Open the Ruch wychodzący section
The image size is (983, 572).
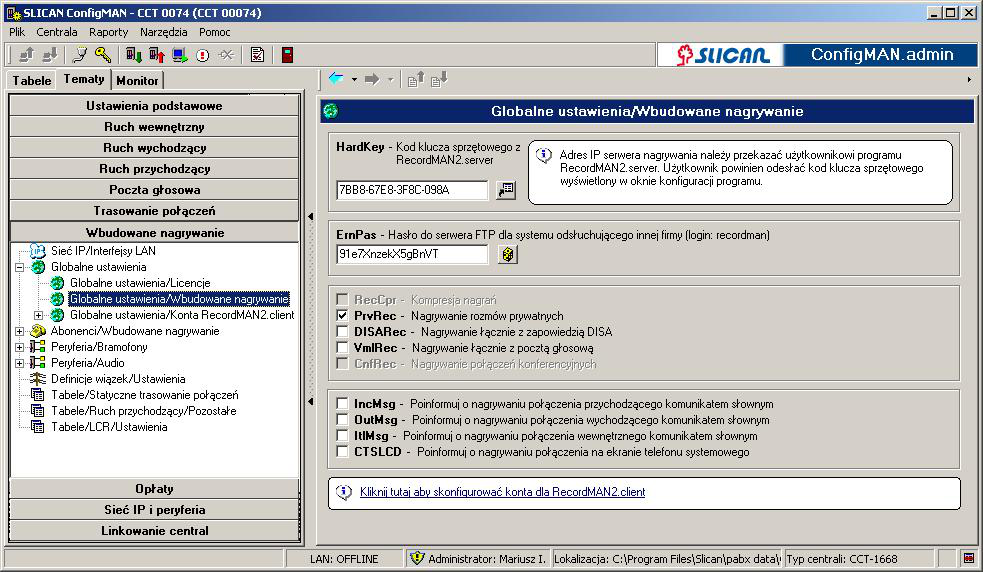coord(154,147)
